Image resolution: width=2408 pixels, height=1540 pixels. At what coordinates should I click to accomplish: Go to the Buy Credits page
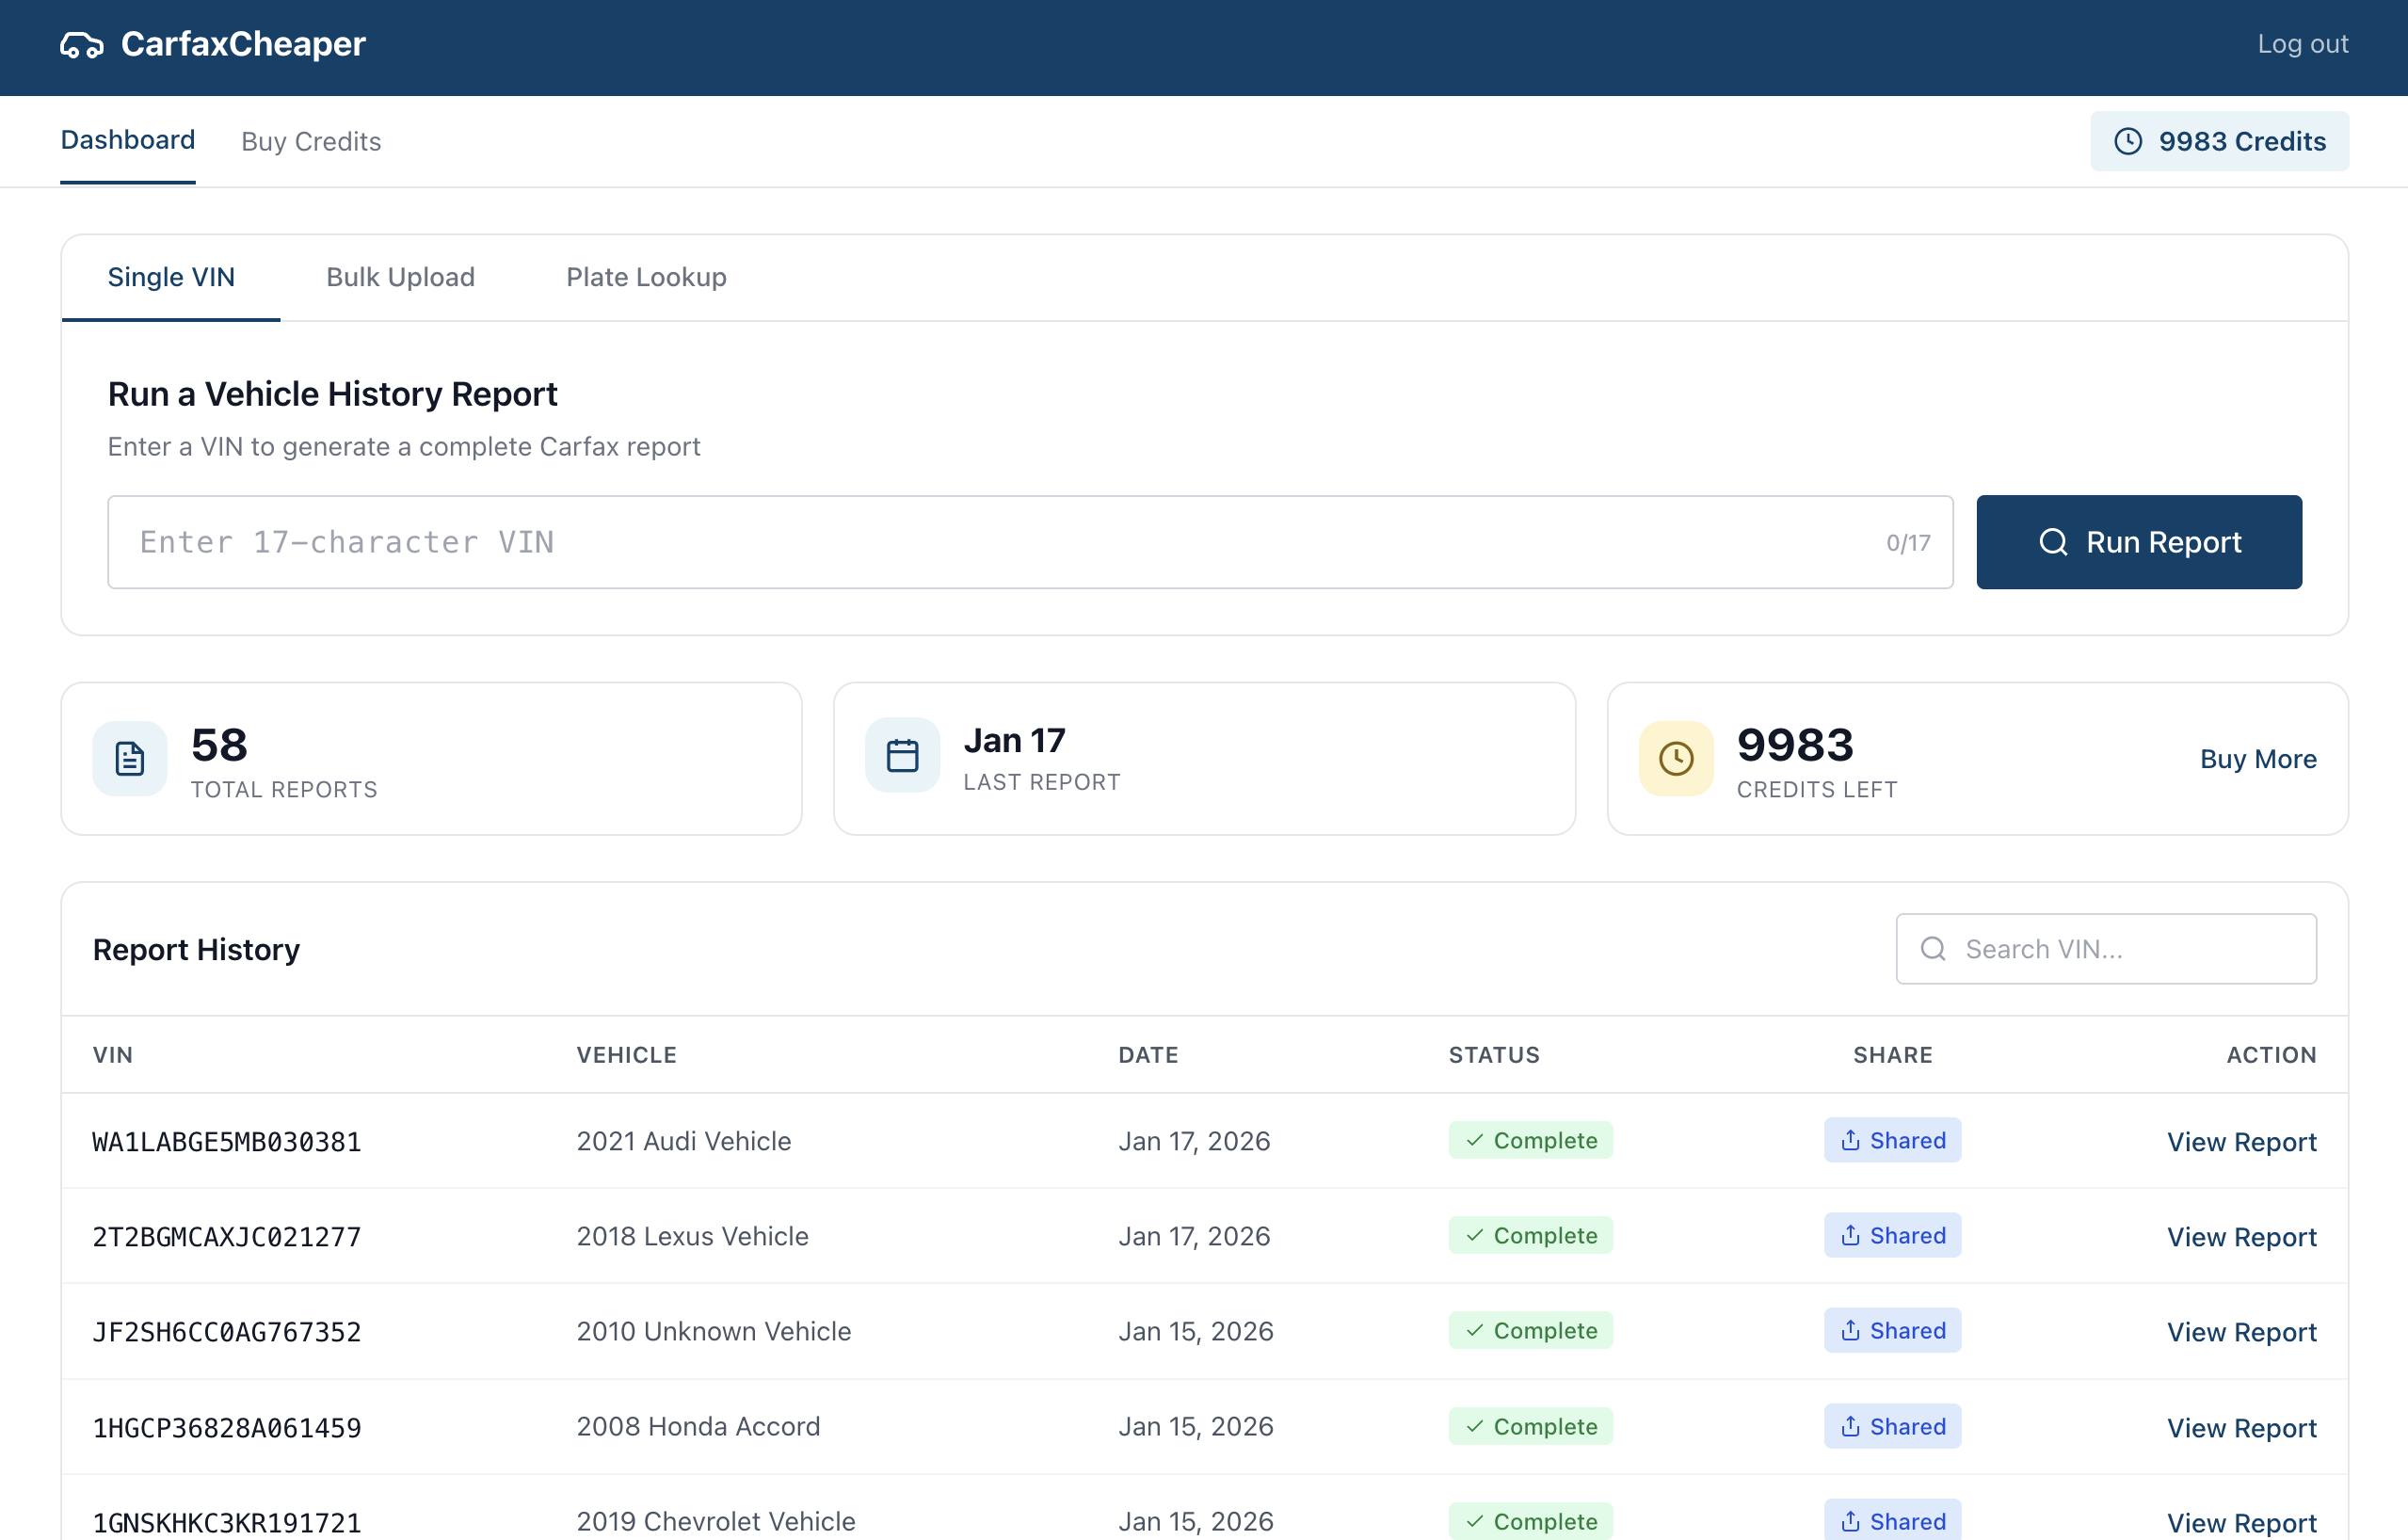311,141
